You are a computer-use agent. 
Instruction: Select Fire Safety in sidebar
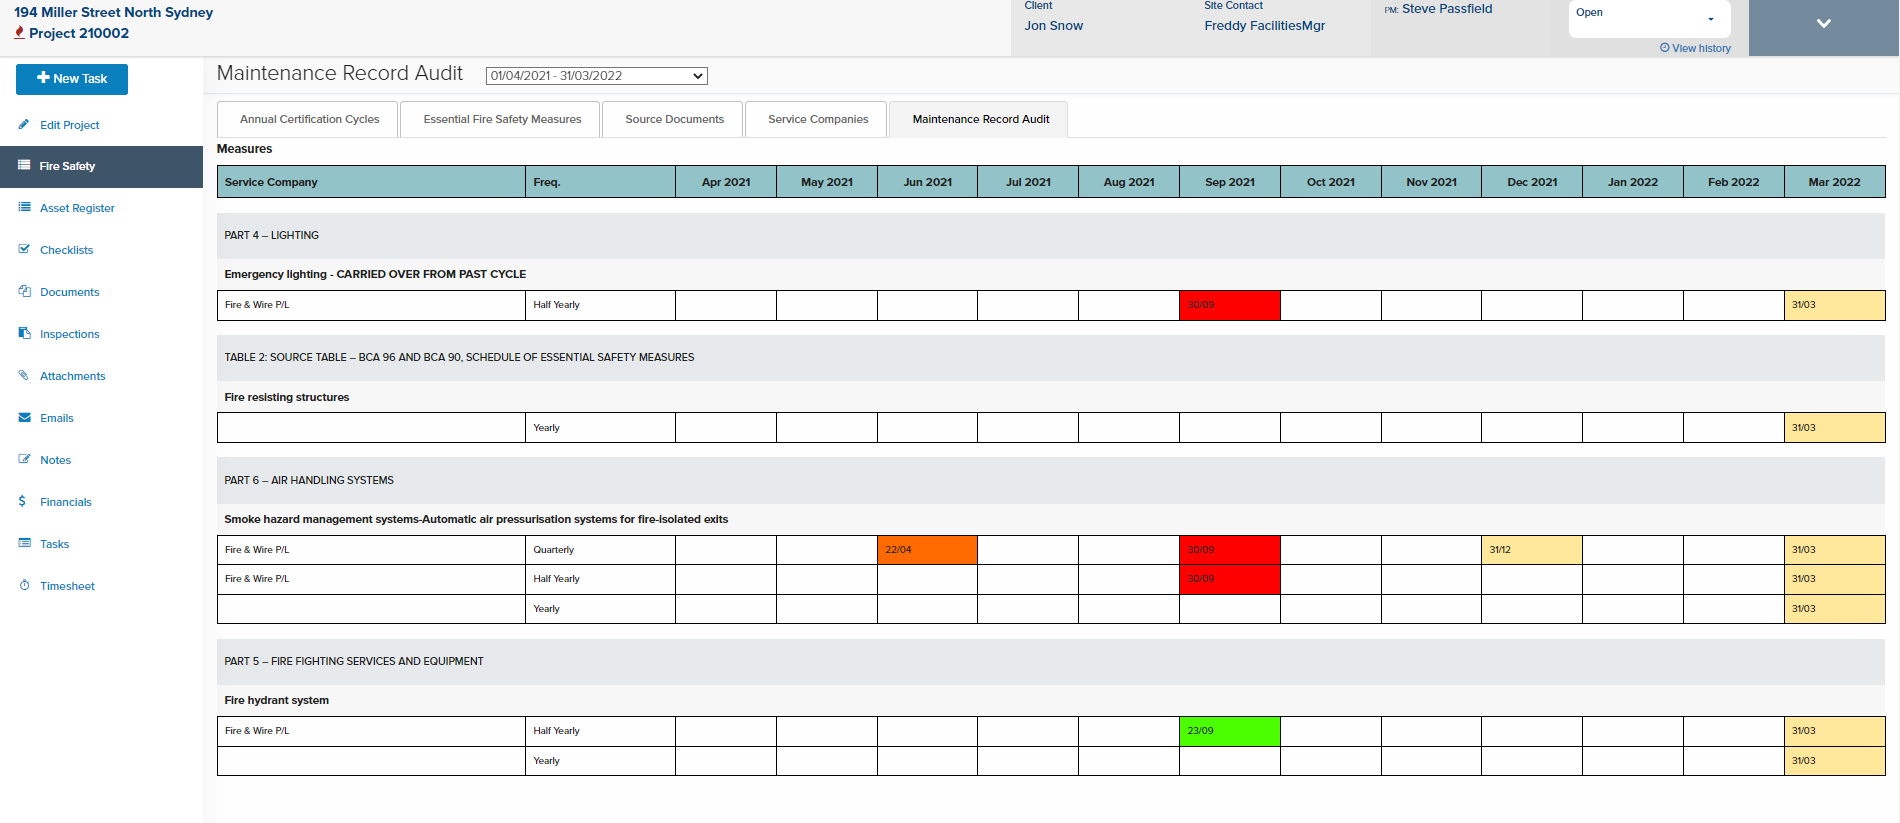click(x=101, y=166)
